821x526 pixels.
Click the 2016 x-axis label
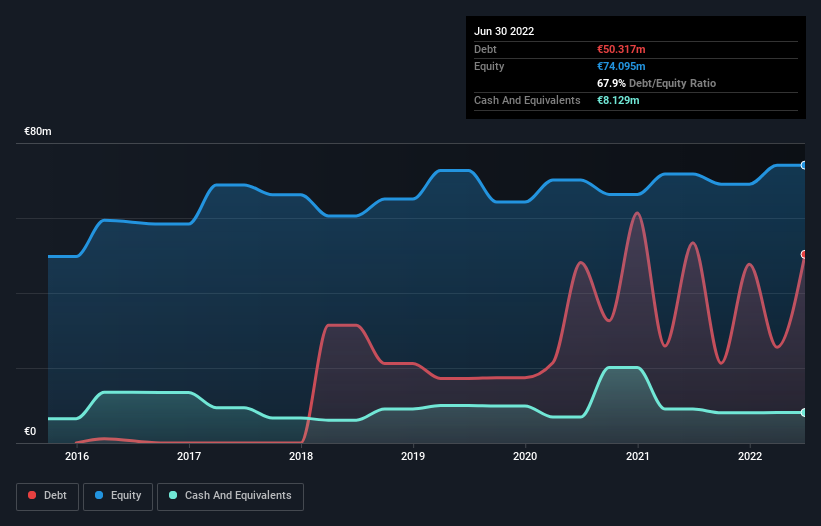tap(77, 456)
